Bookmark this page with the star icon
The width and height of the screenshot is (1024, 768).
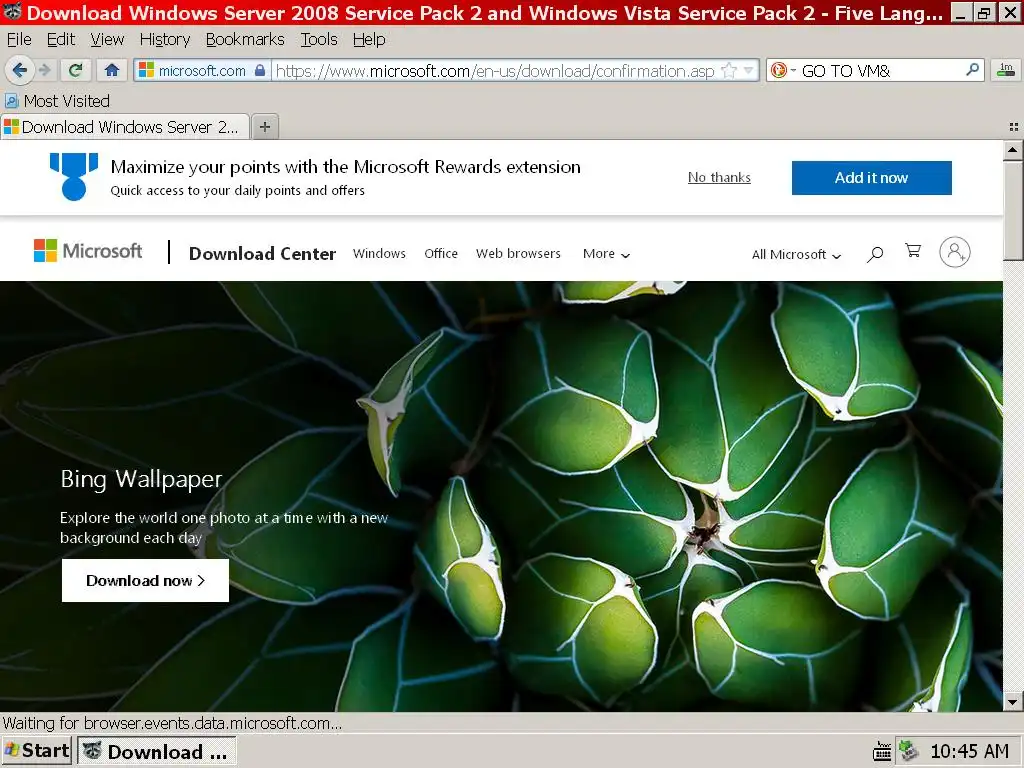[729, 71]
